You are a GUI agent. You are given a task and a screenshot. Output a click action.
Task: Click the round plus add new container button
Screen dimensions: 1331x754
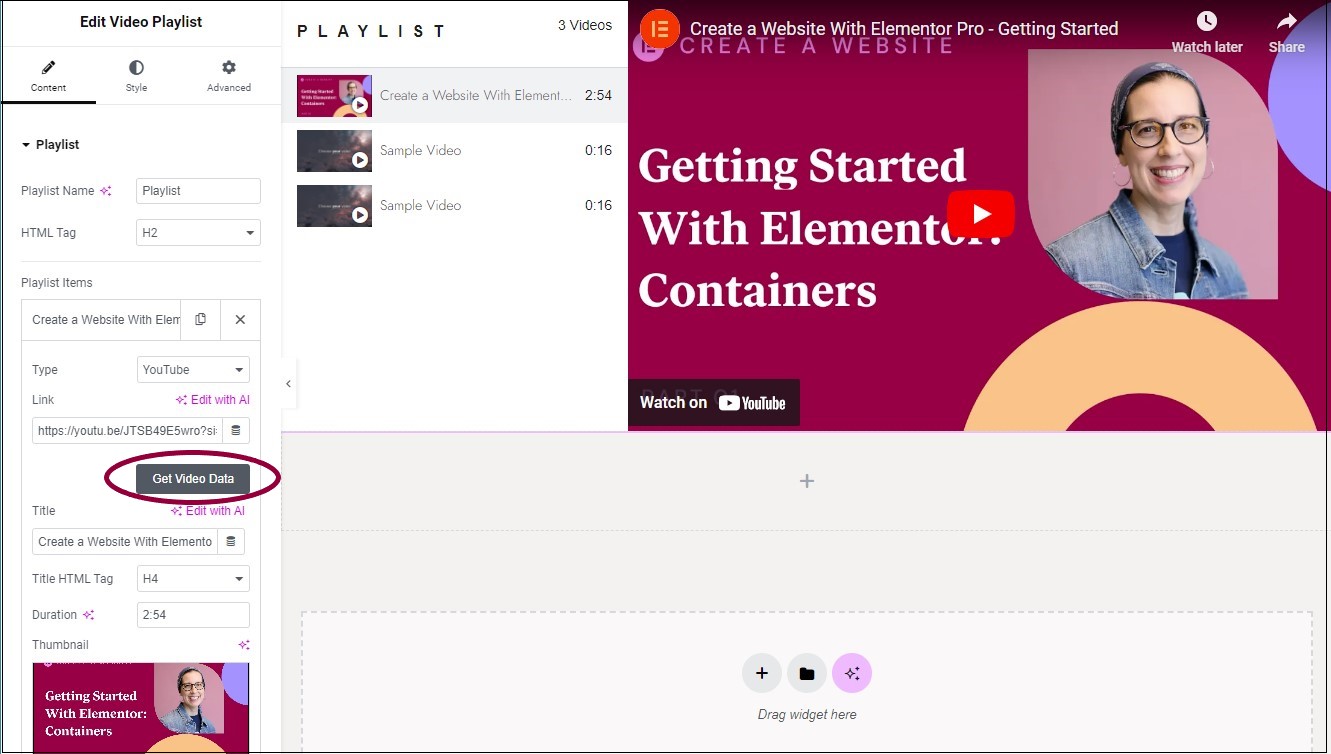[762, 674]
